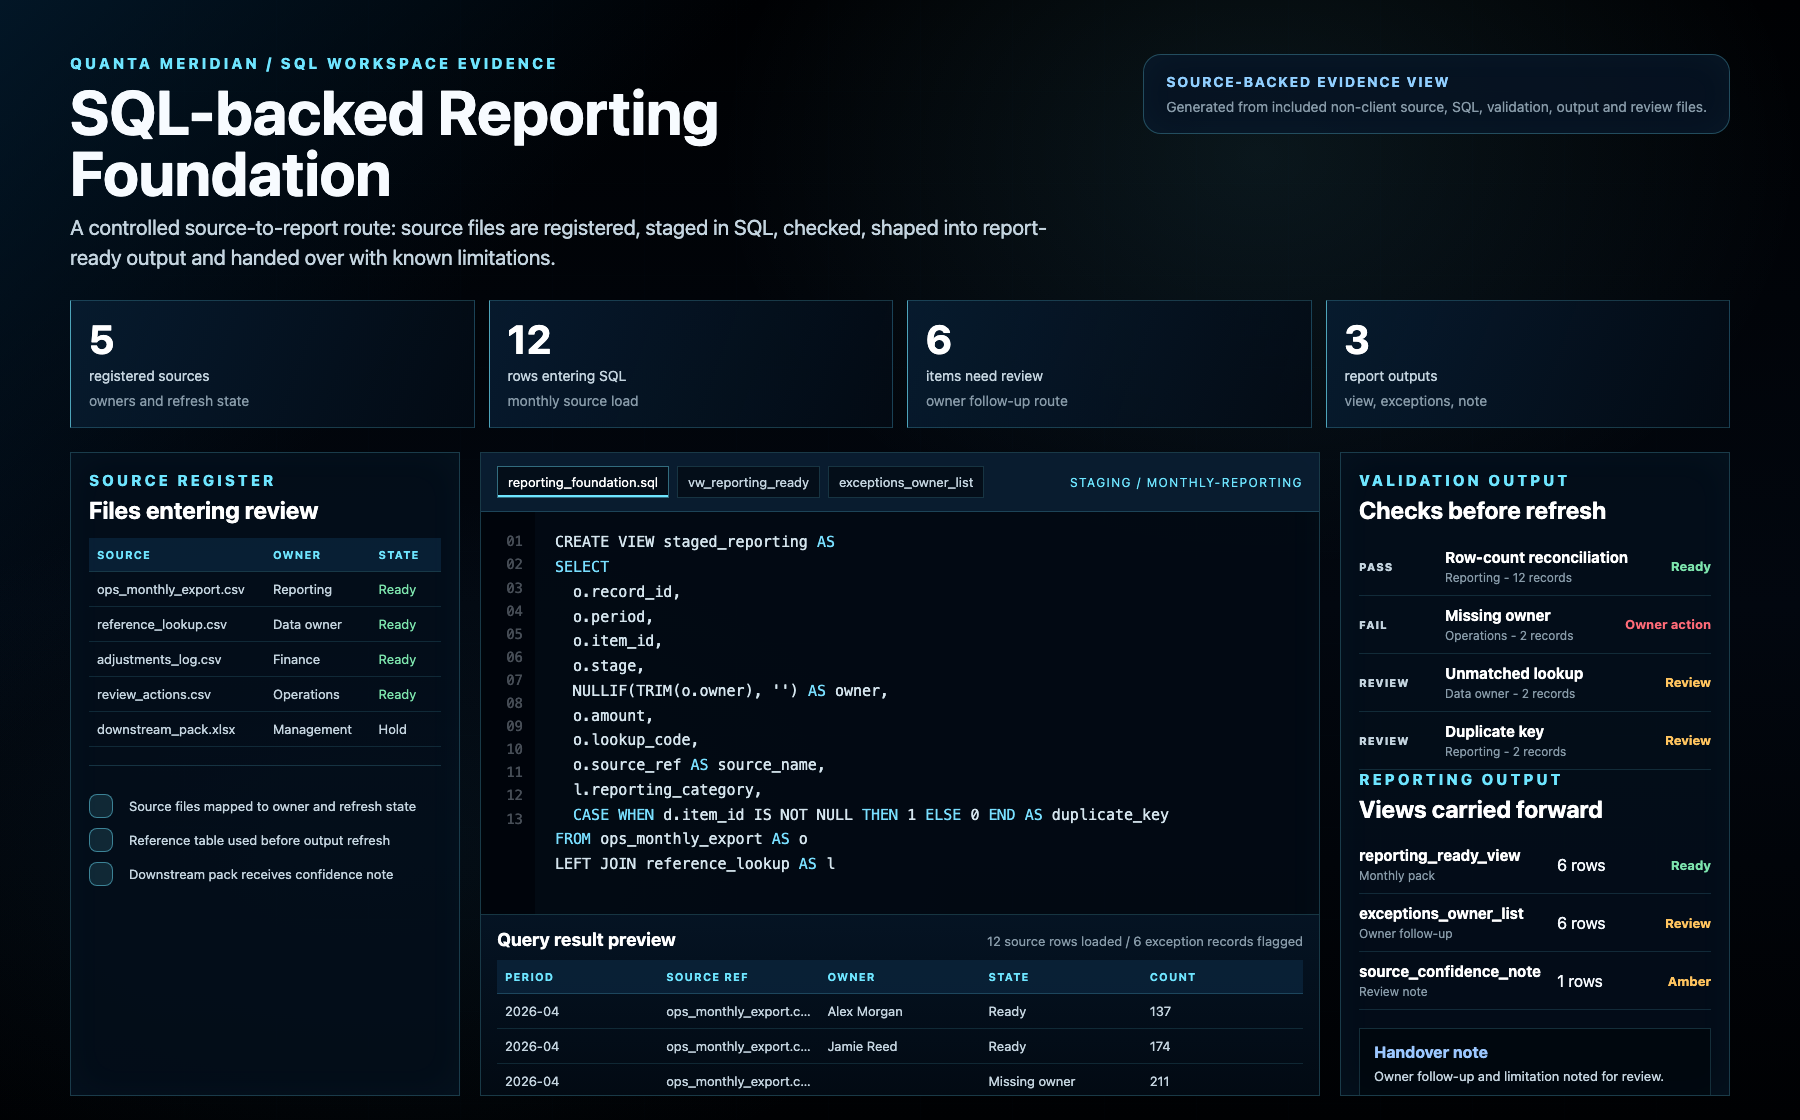Screen dimensions: 1800x1120
Task: Open the '6 items need review' card
Action: click(1109, 364)
